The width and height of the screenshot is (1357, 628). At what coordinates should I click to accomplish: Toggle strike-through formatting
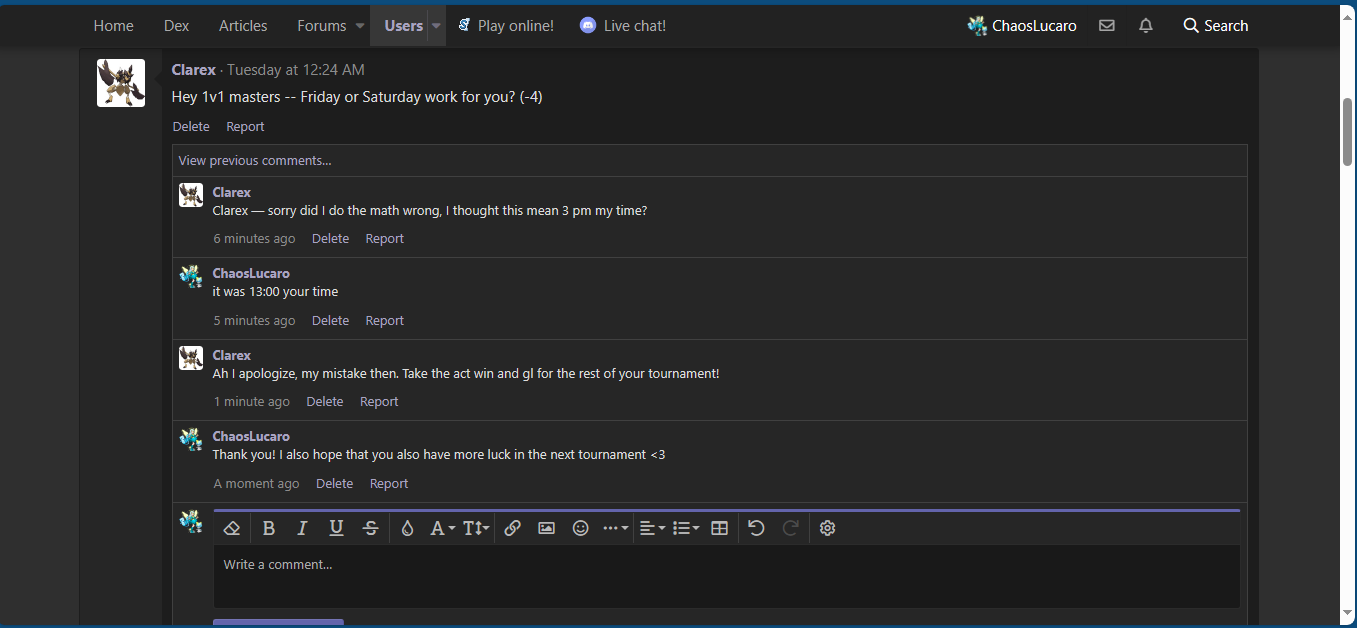pos(370,528)
